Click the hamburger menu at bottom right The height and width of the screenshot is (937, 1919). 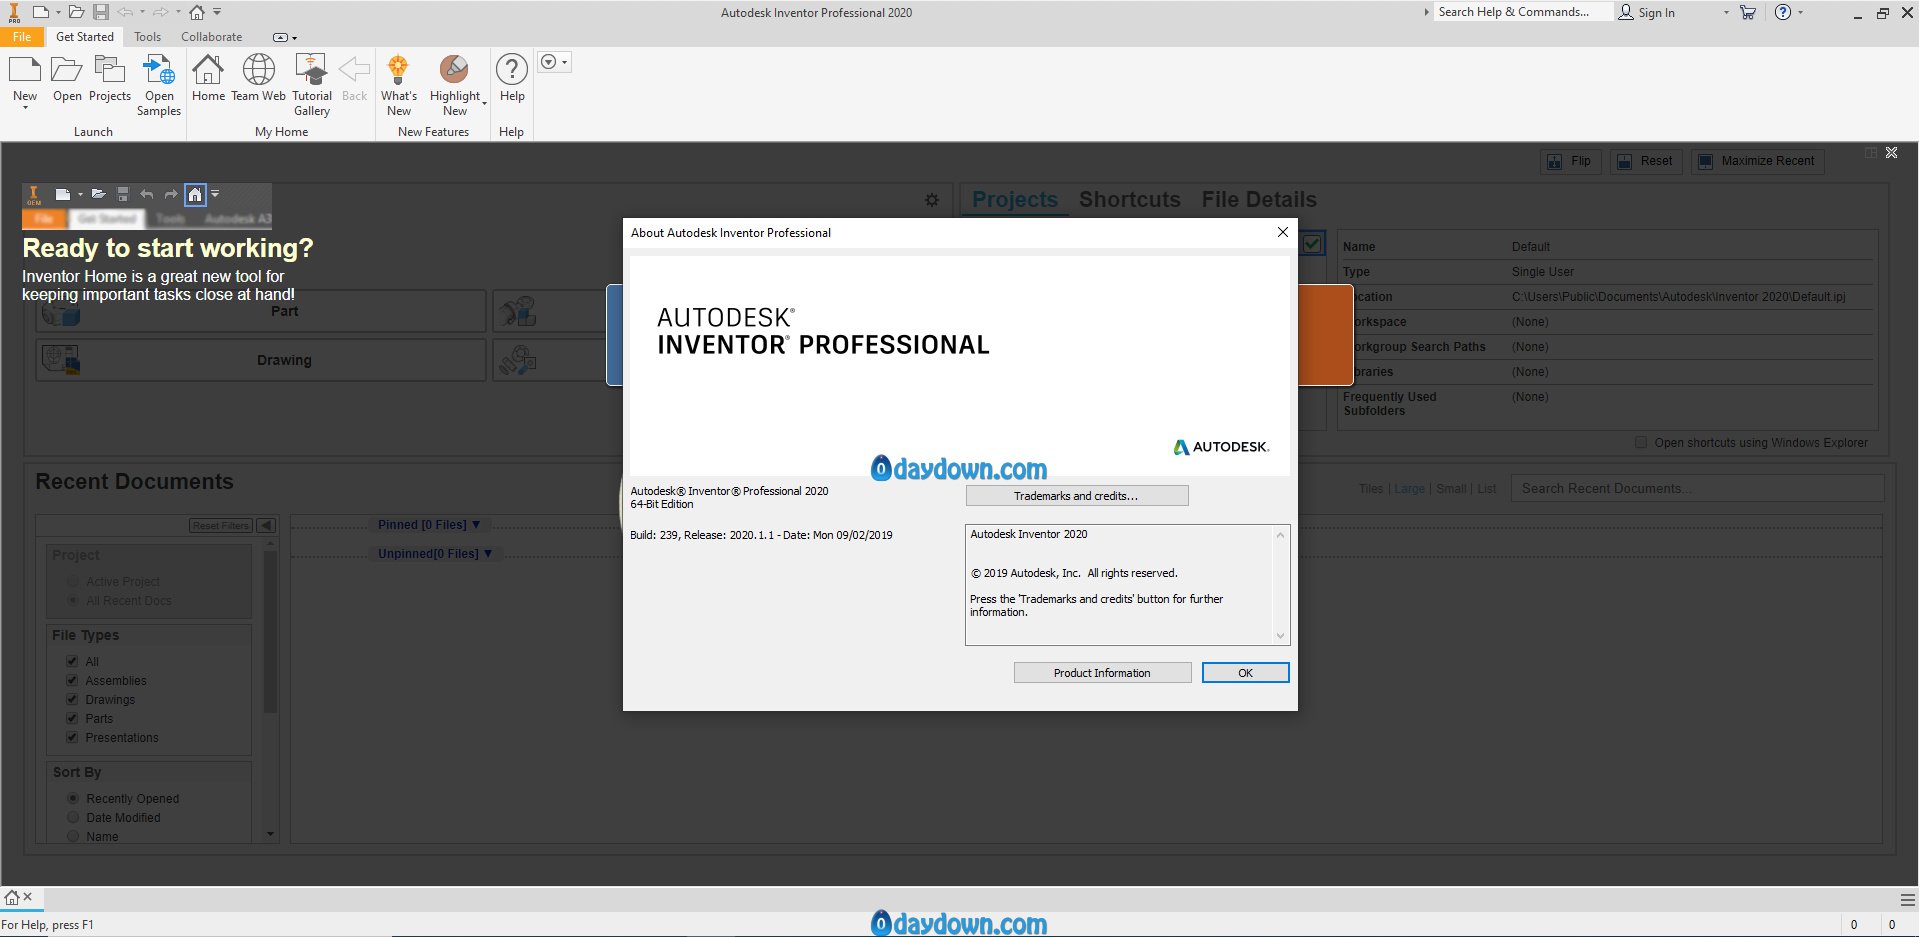(x=1907, y=900)
